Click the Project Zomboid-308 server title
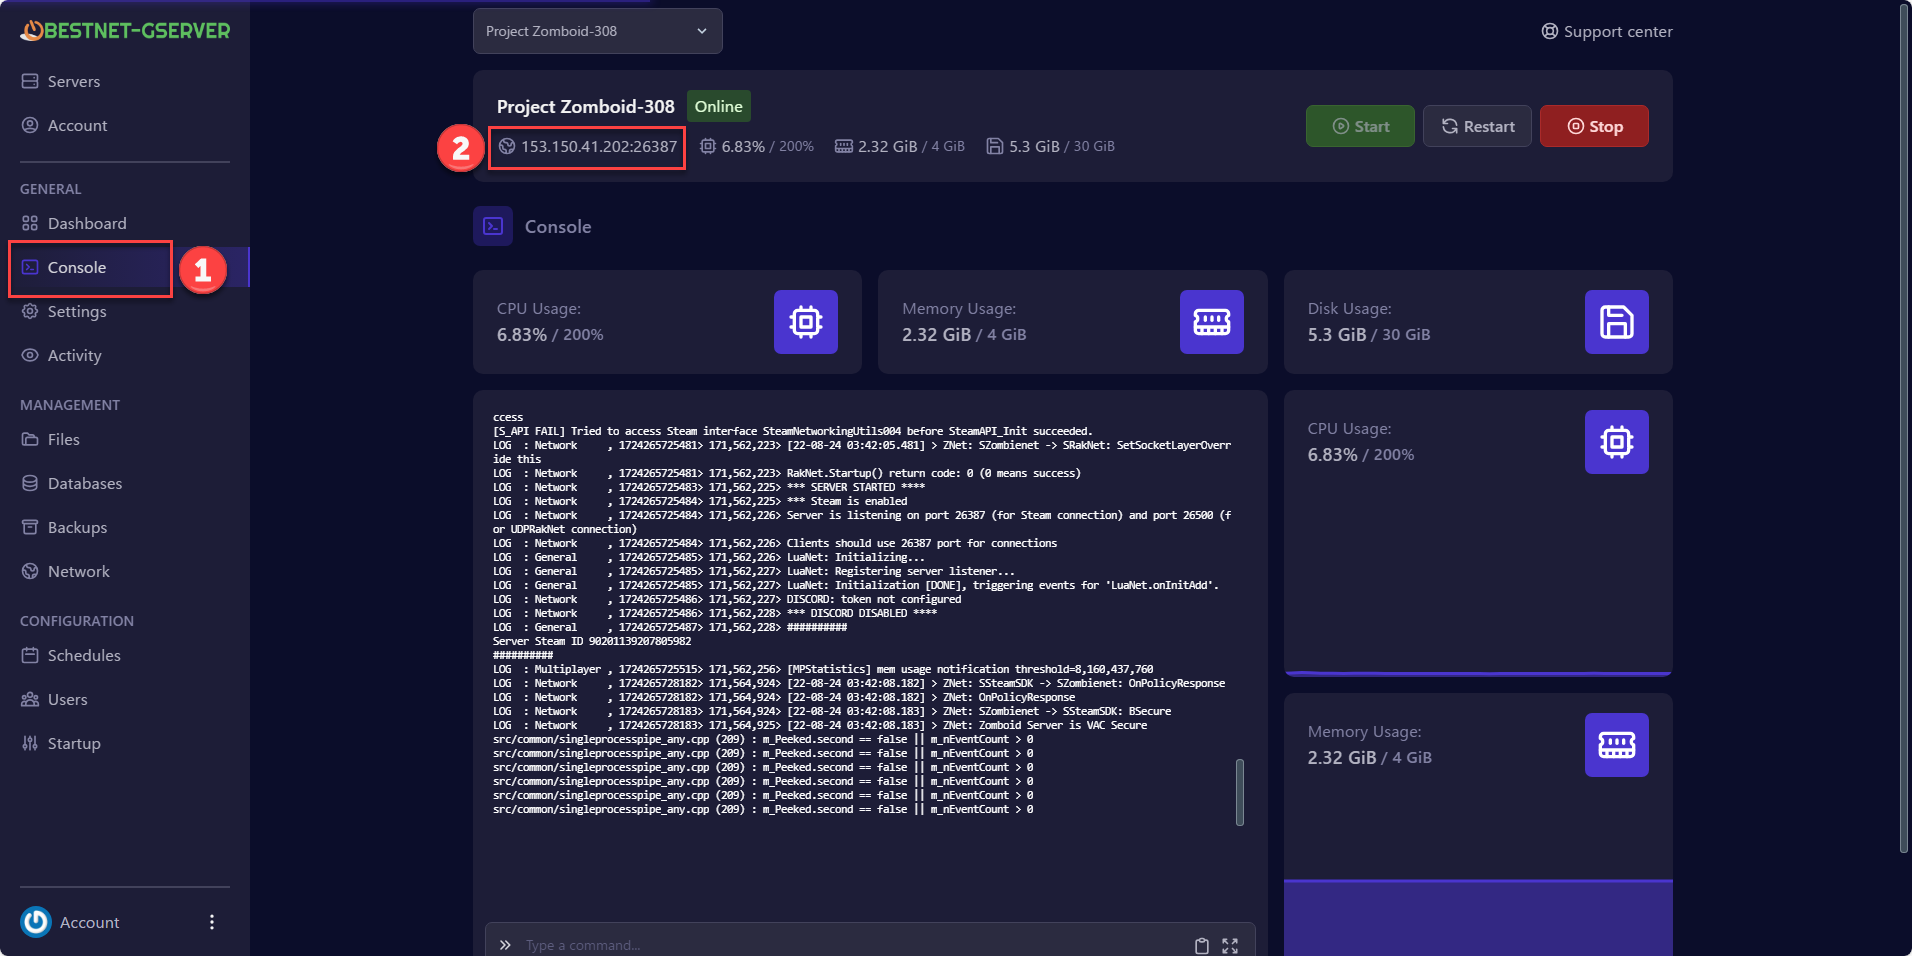1912x956 pixels. [x=585, y=106]
